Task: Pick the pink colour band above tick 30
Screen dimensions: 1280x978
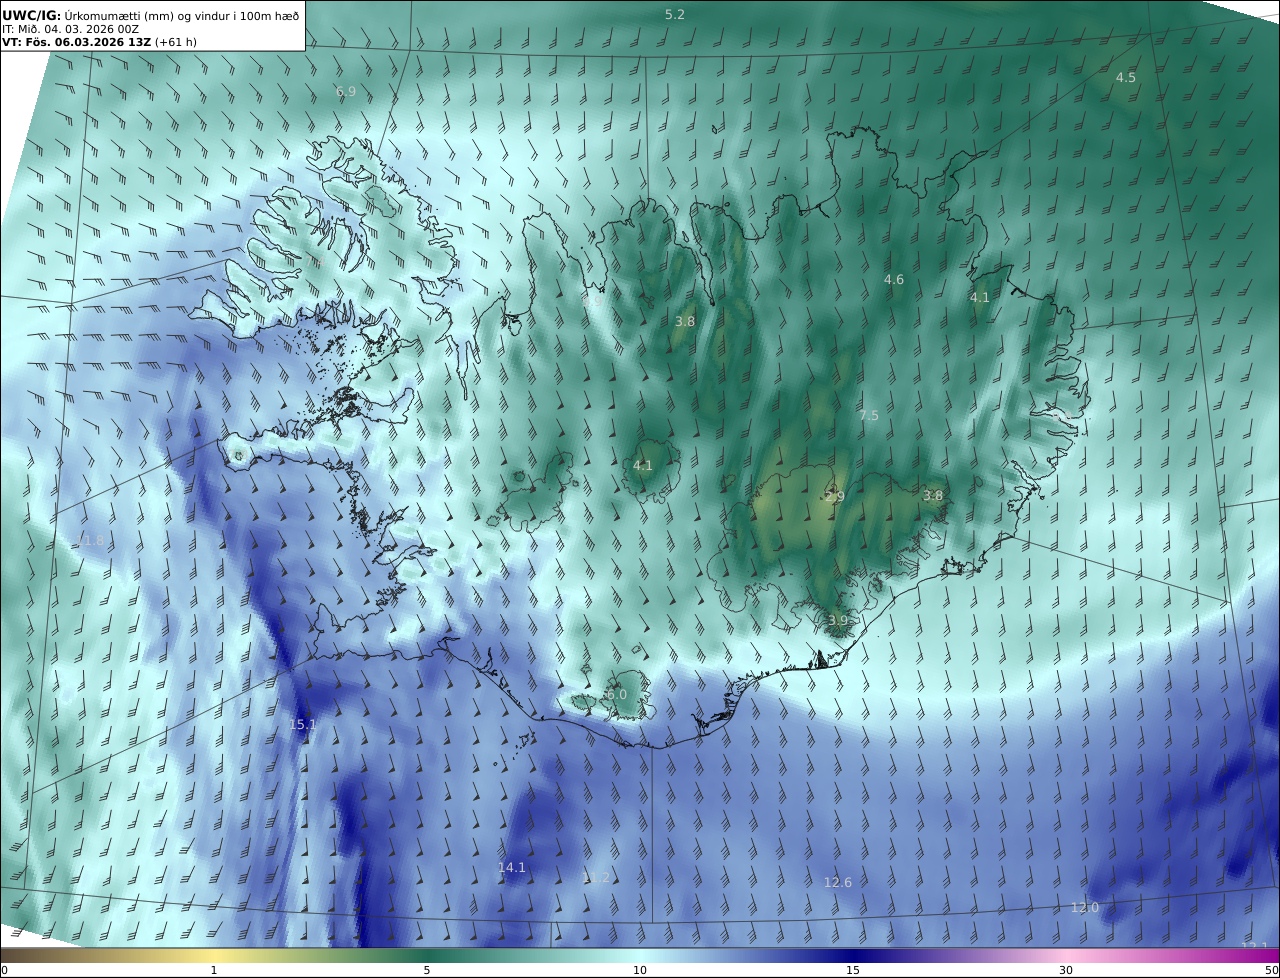Action: (x=1066, y=956)
